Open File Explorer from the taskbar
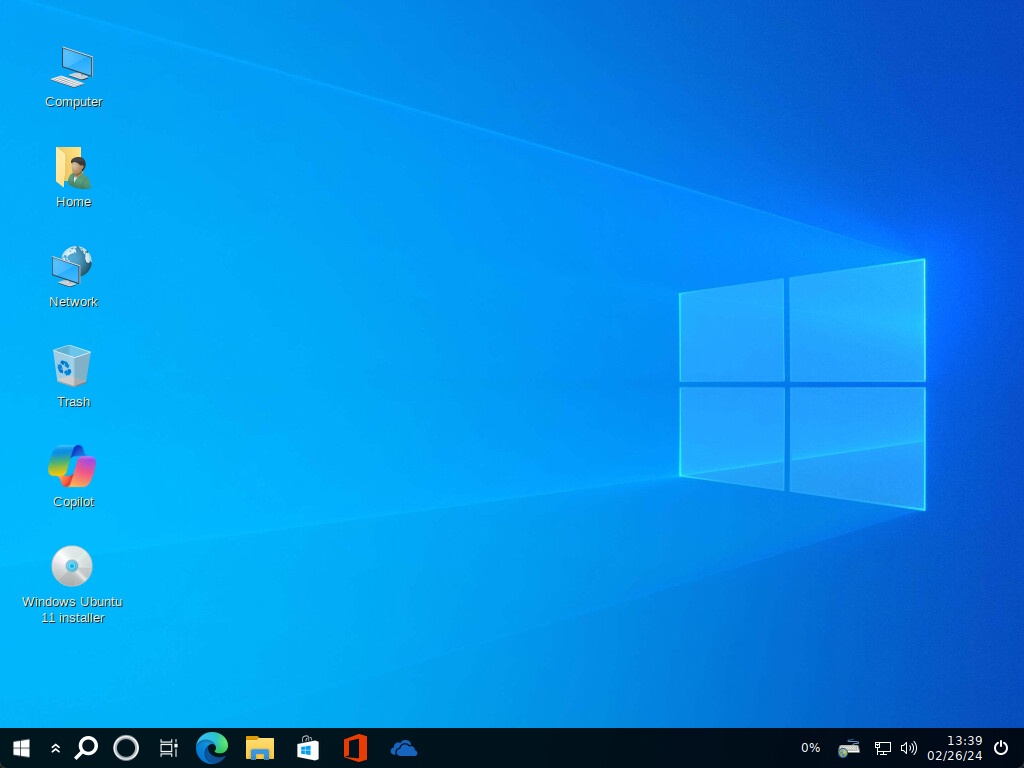Screen dimensions: 1024x768 click(260, 748)
